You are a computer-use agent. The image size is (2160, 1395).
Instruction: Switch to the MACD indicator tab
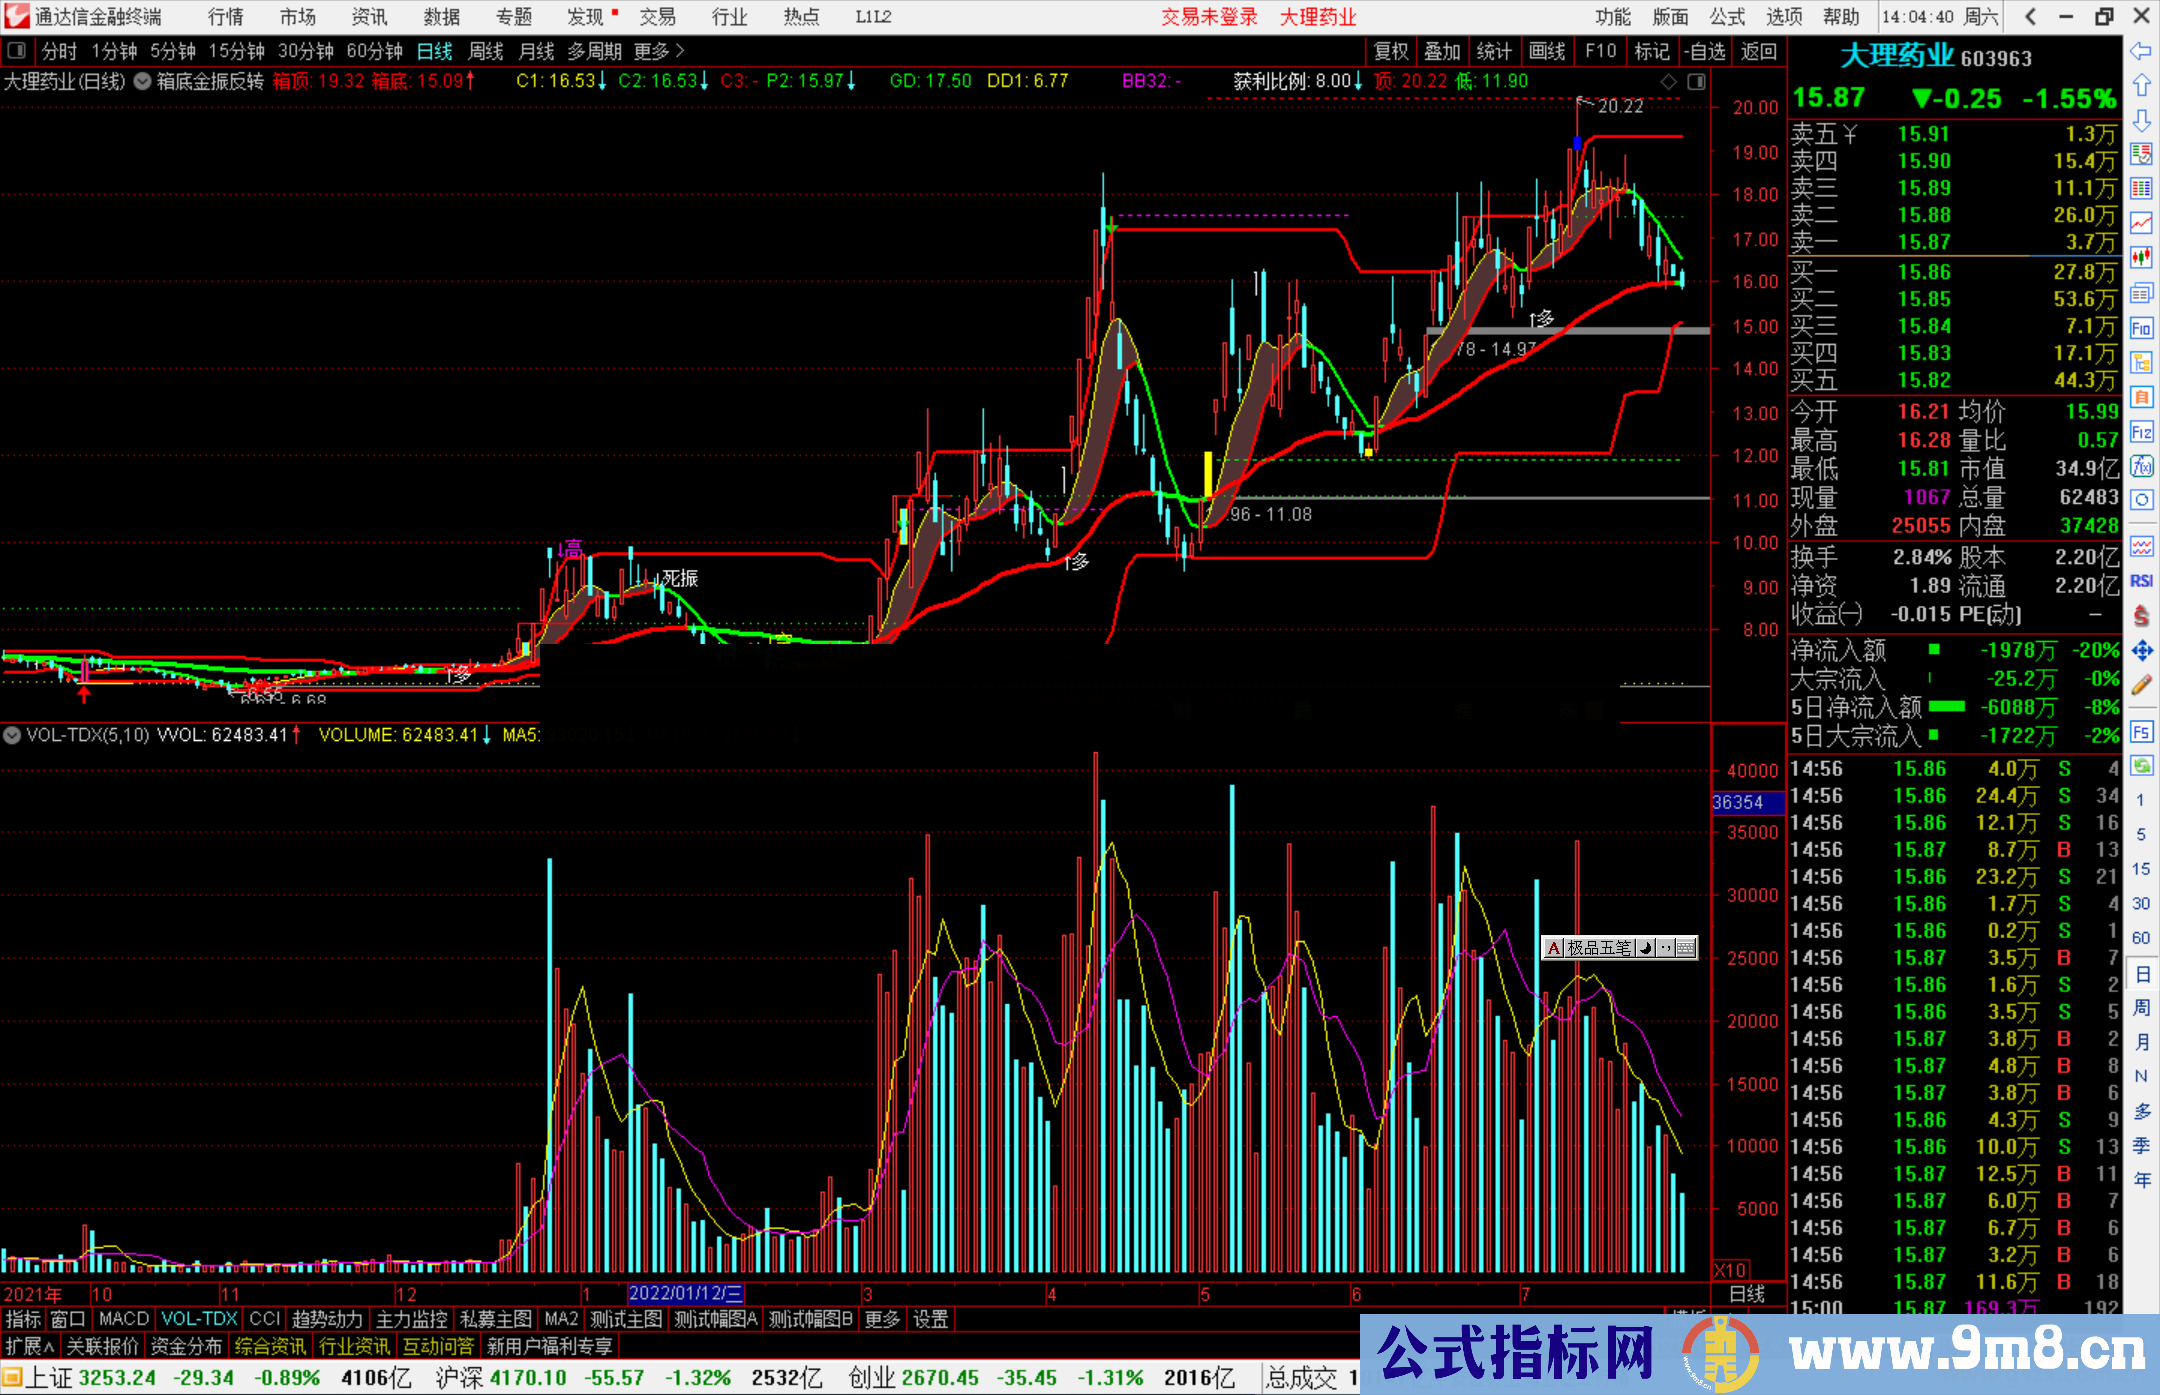123,1319
